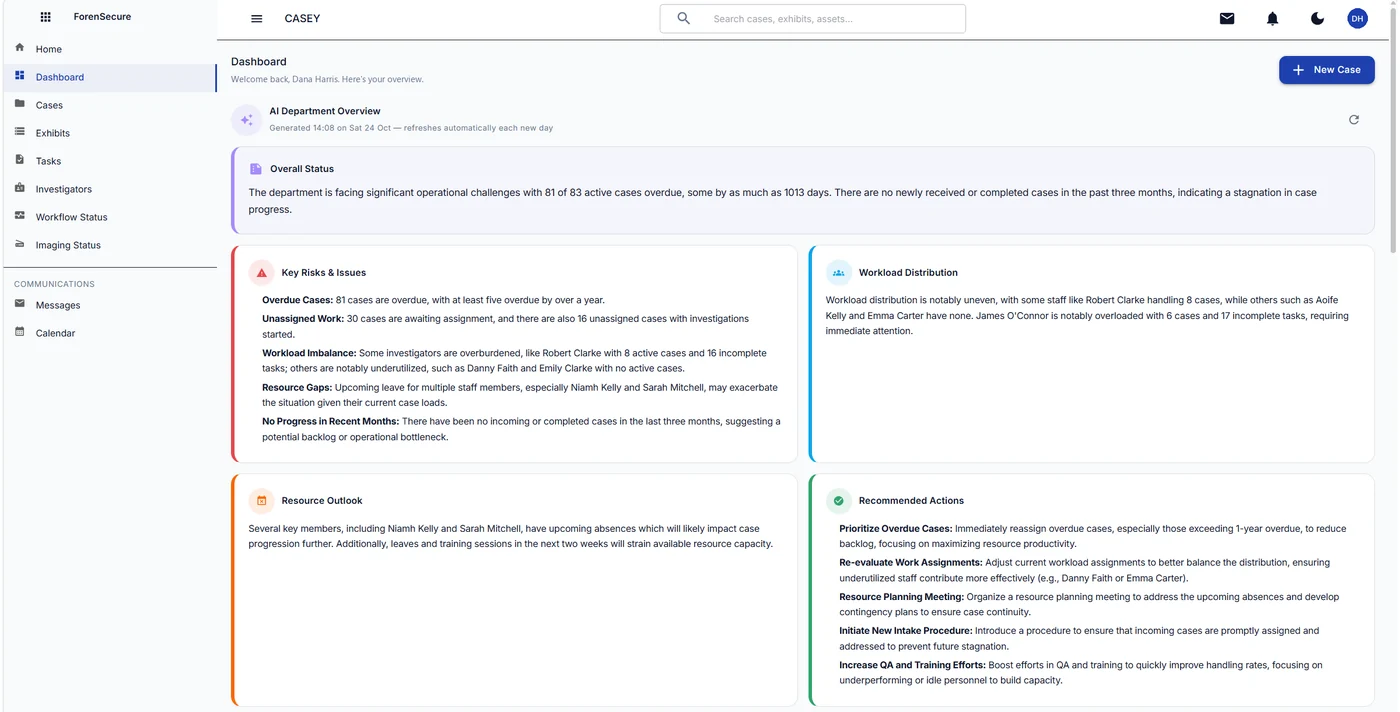
Task: Click the search magnifier icon
Action: pos(684,18)
